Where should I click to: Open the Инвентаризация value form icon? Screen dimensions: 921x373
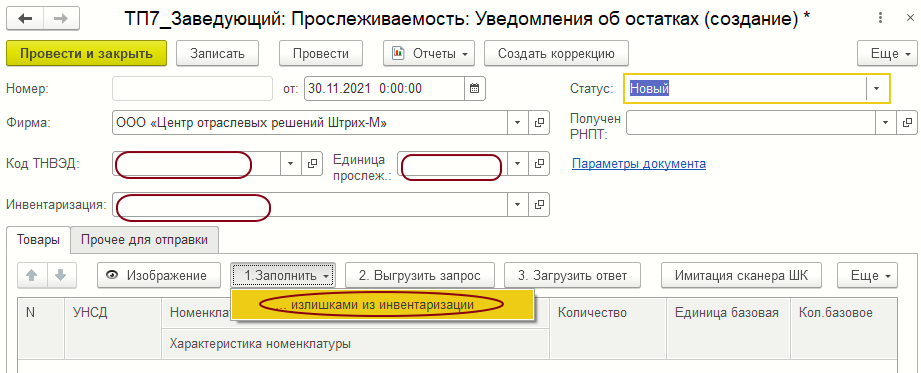pyautogui.click(x=539, y=205)
